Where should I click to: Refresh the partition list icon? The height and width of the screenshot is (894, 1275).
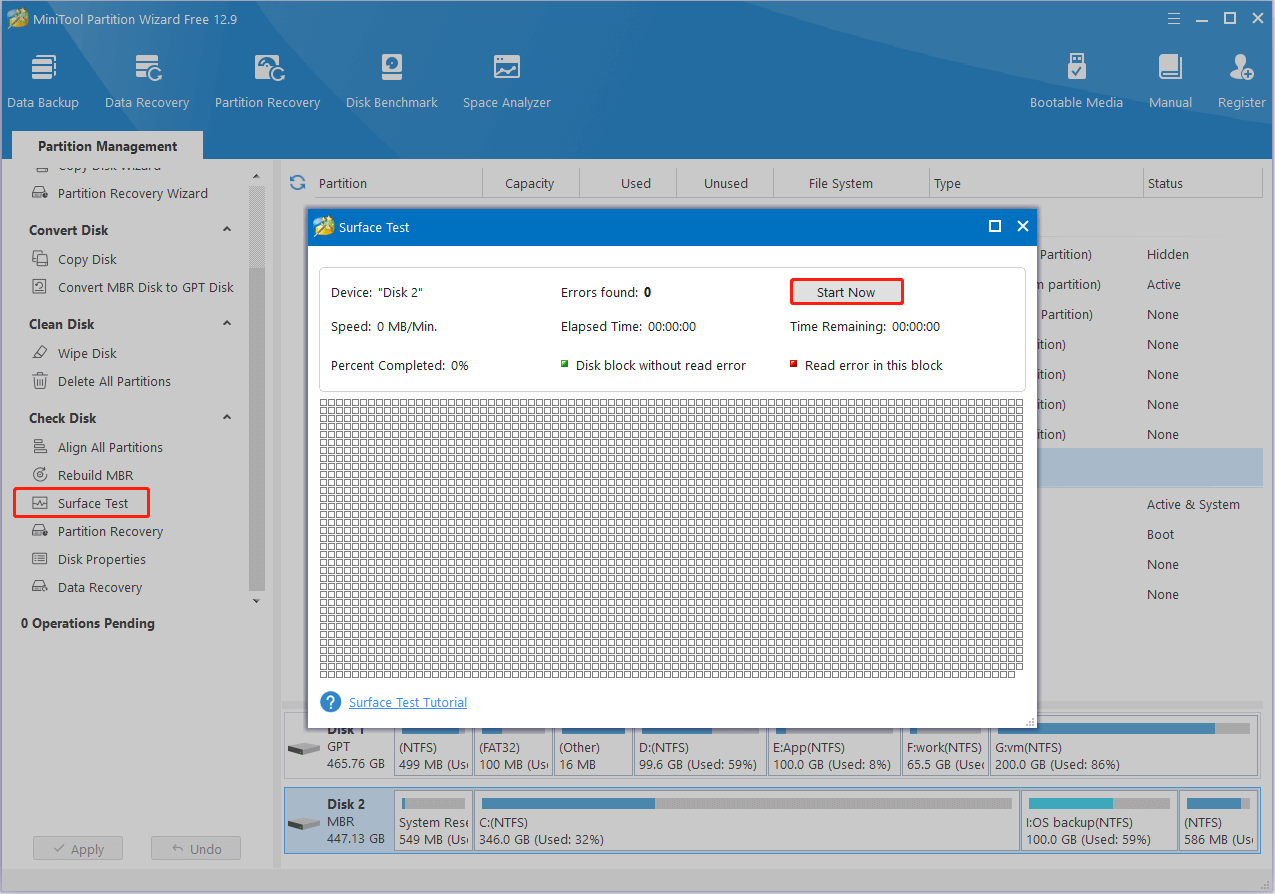pyautogui.click(x=297, y=183)
